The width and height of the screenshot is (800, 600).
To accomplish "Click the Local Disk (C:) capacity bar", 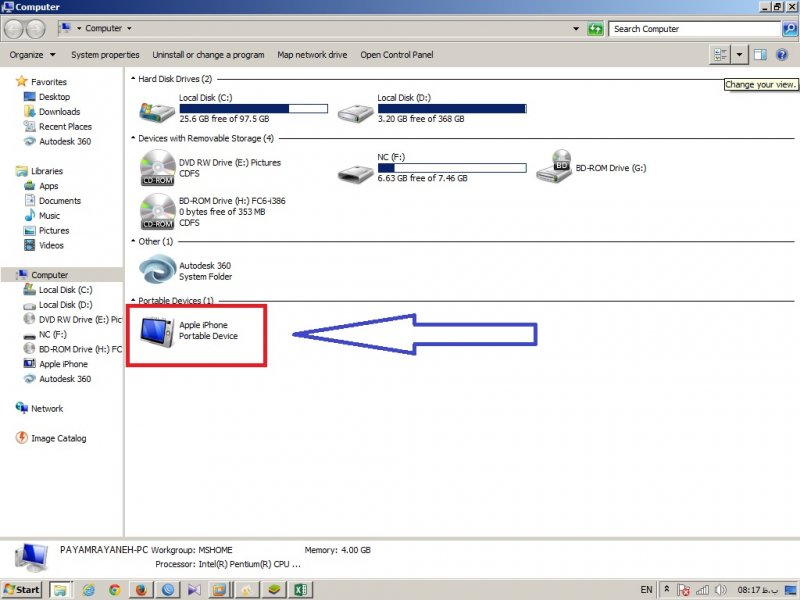I will [254, 108].
